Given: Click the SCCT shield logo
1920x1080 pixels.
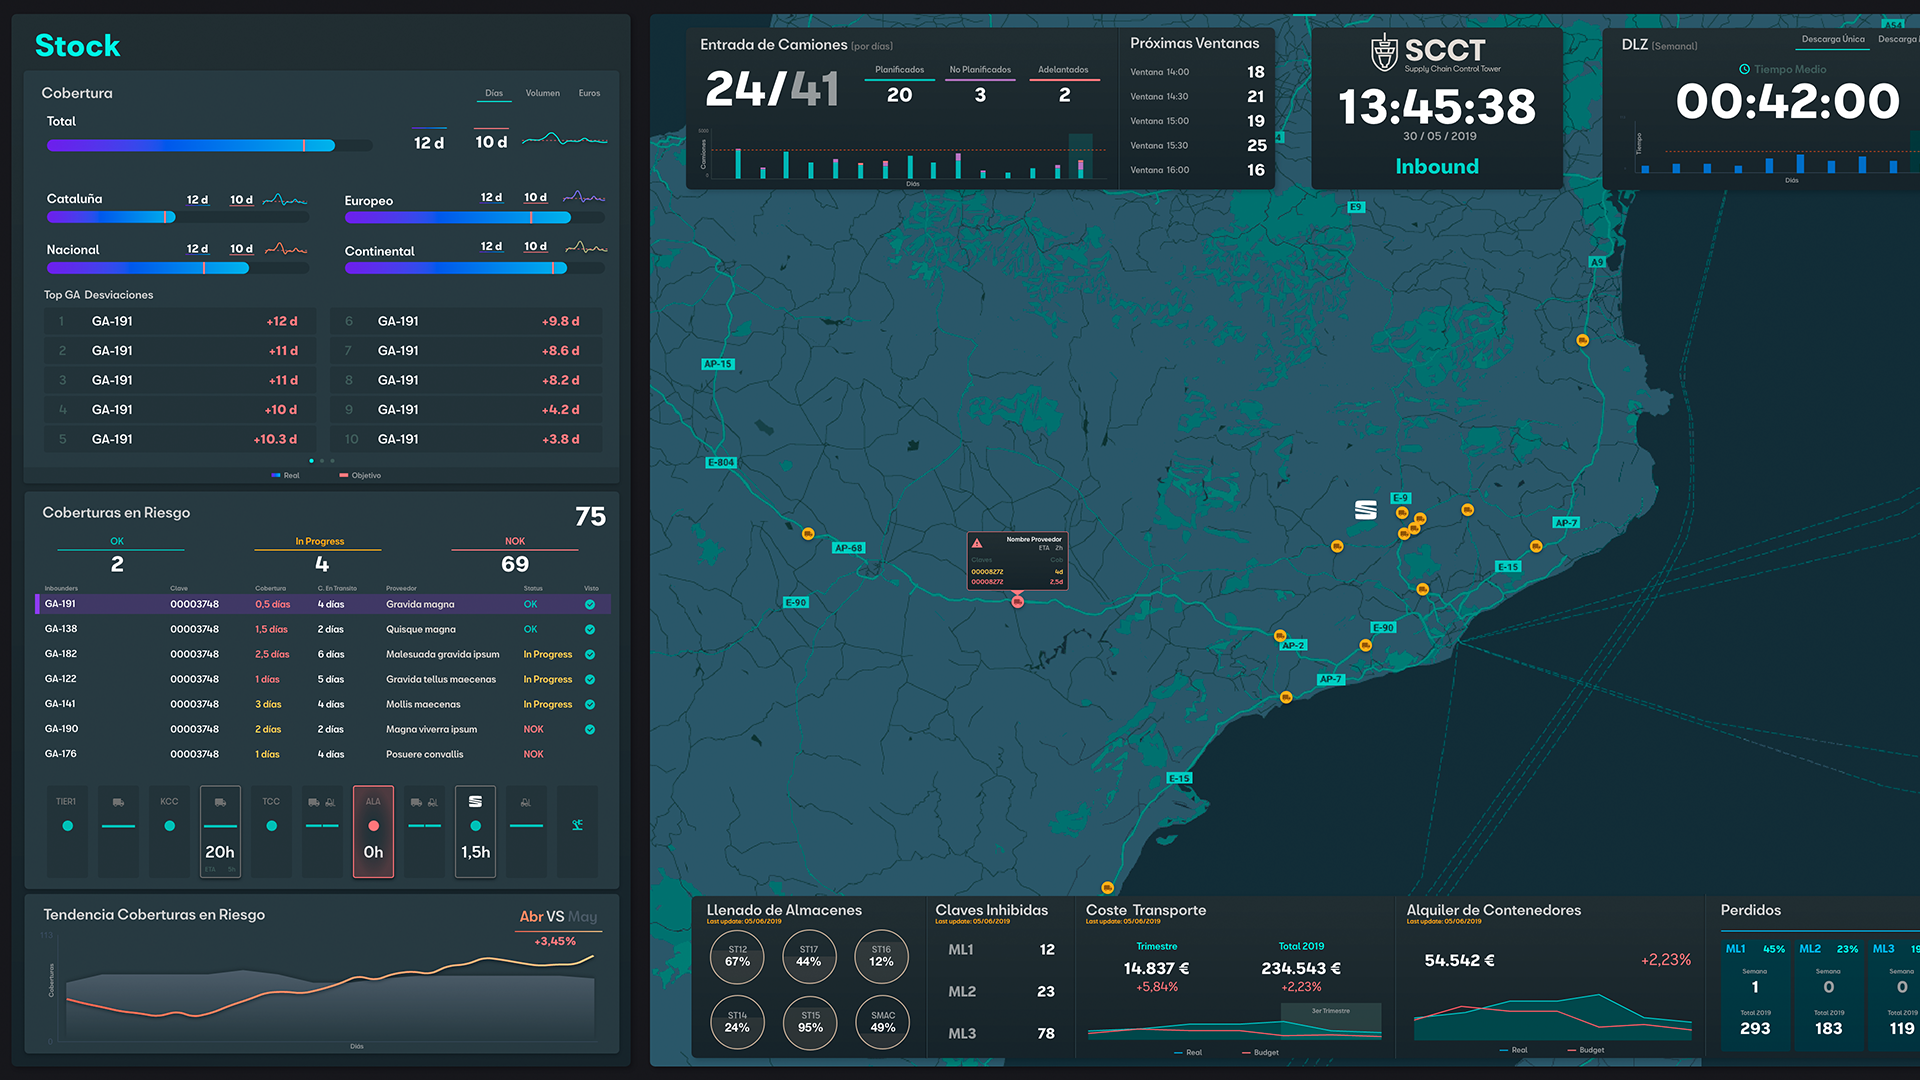Looking at the screenshot, I should tap(1384, 53).
